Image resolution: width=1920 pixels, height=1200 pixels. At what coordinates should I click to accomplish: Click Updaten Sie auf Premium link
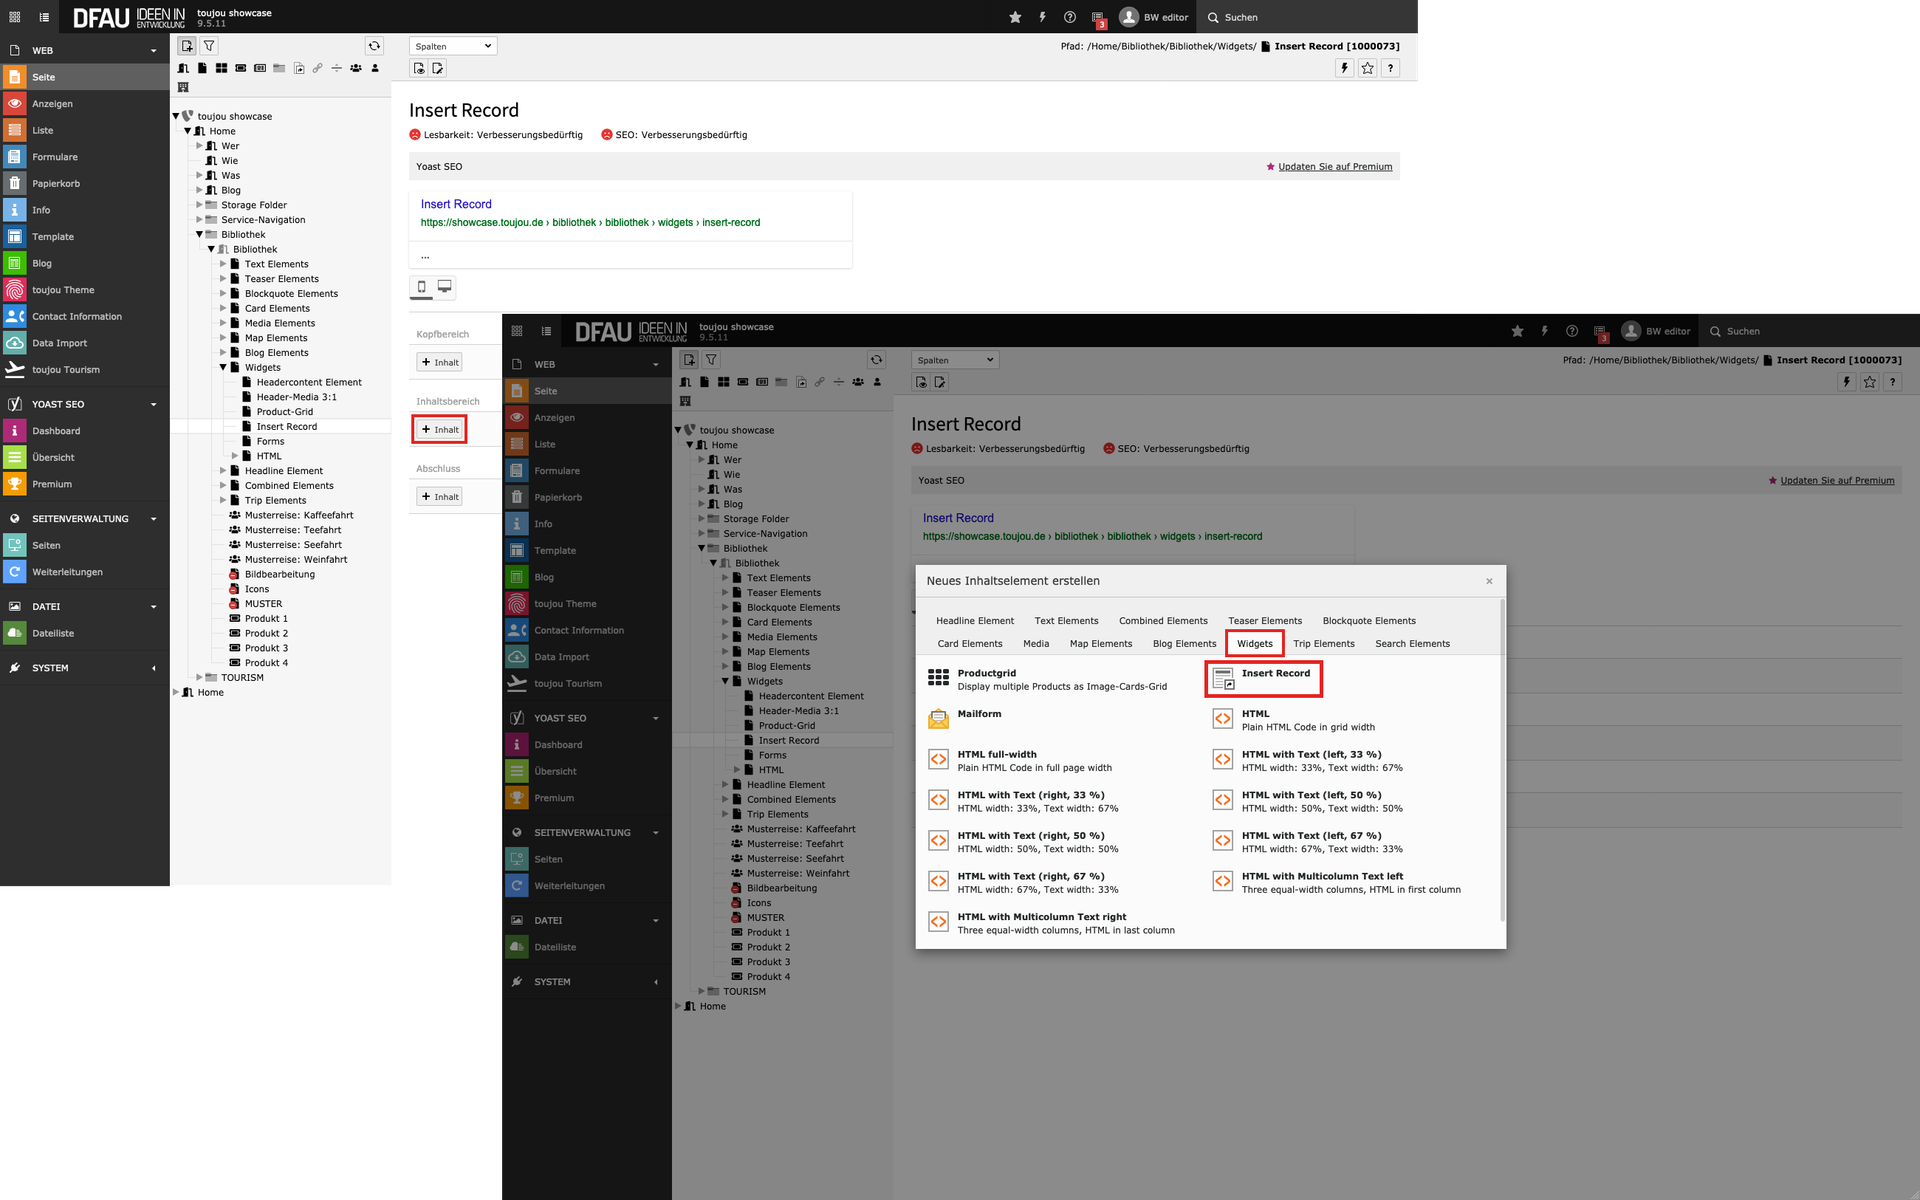pos(1335,167)
